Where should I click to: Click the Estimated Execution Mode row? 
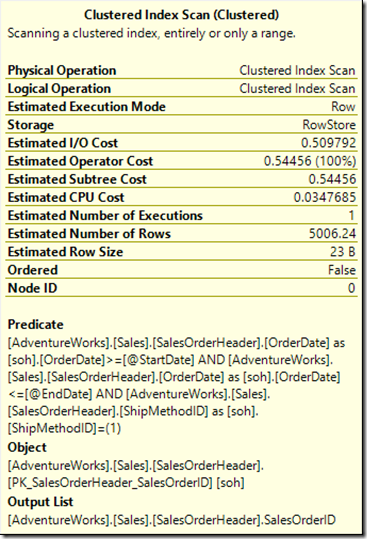pyautogui.click(x=181, y=107)
